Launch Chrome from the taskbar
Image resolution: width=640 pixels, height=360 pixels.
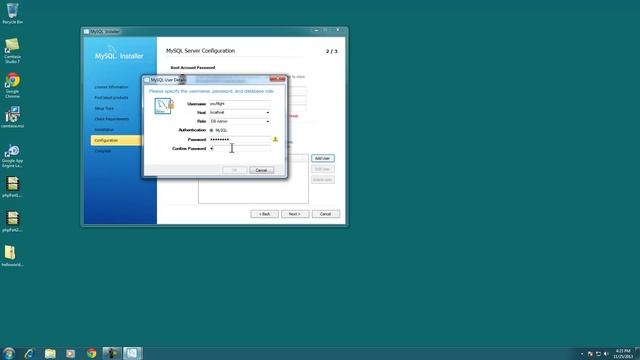(x=91, y=353)
